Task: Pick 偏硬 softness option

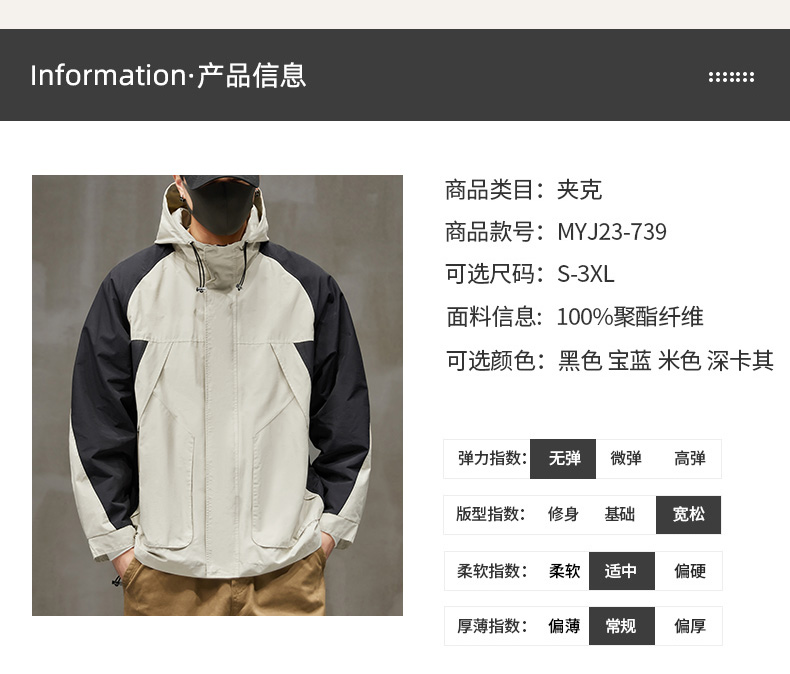Action: coord(689,571)
